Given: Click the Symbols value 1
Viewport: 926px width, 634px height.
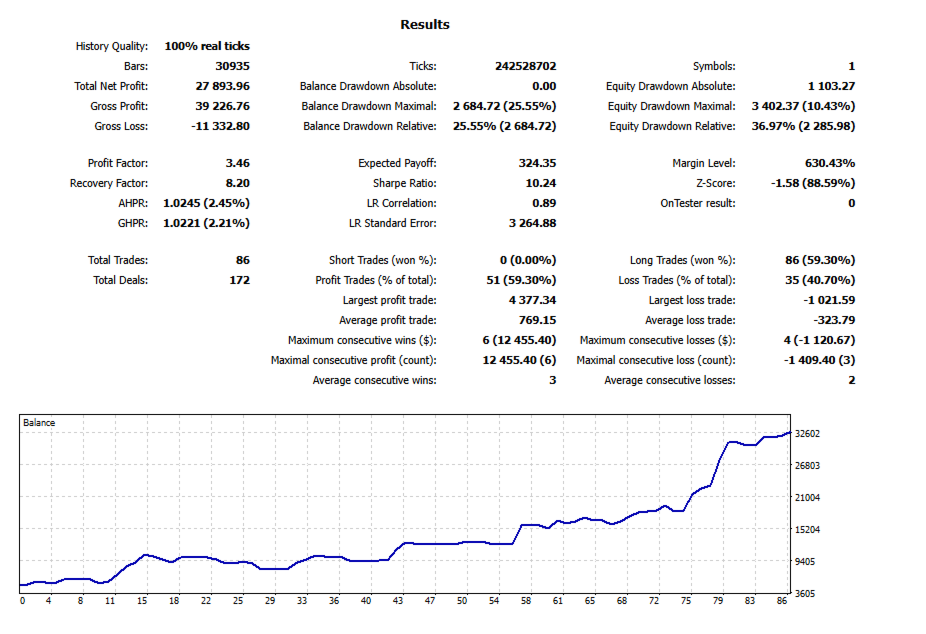Looking at the screenshot, I should [852, 66].
